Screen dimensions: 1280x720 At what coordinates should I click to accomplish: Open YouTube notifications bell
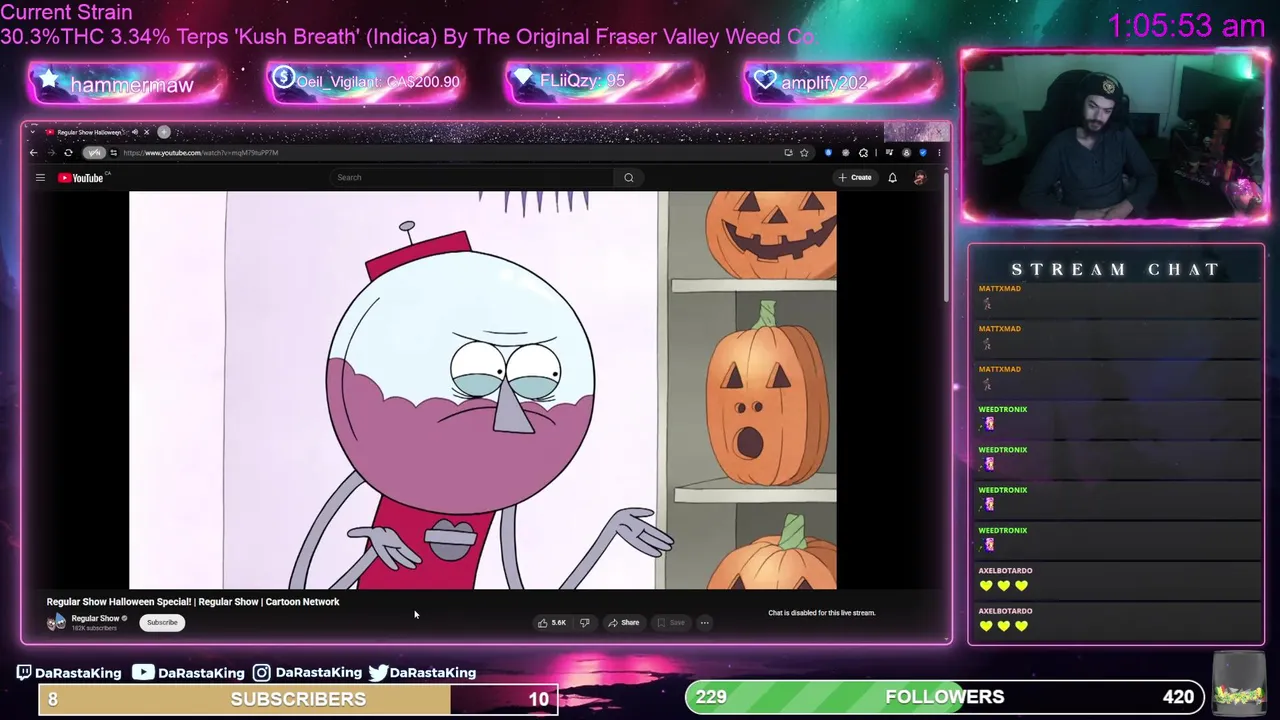(x=892, y=178)
